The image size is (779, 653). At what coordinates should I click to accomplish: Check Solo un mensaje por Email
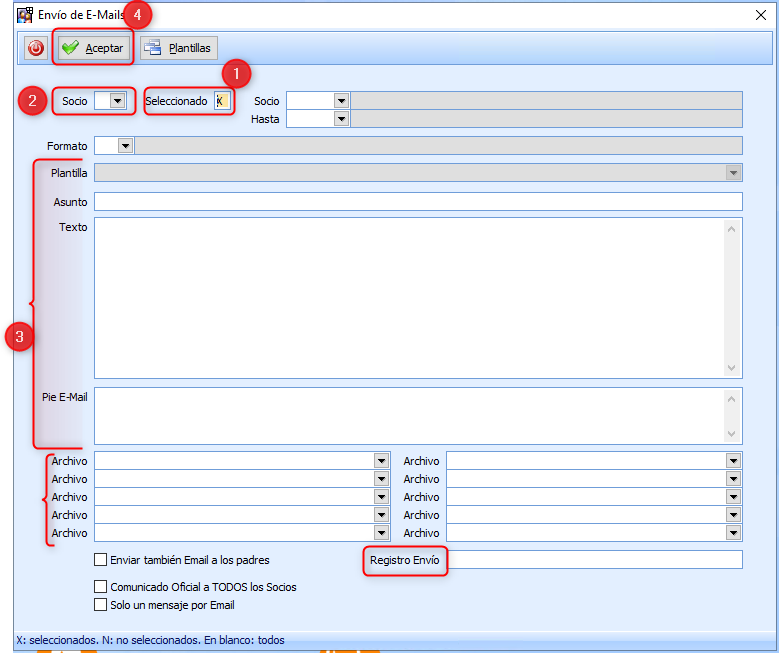pos(100,605)
